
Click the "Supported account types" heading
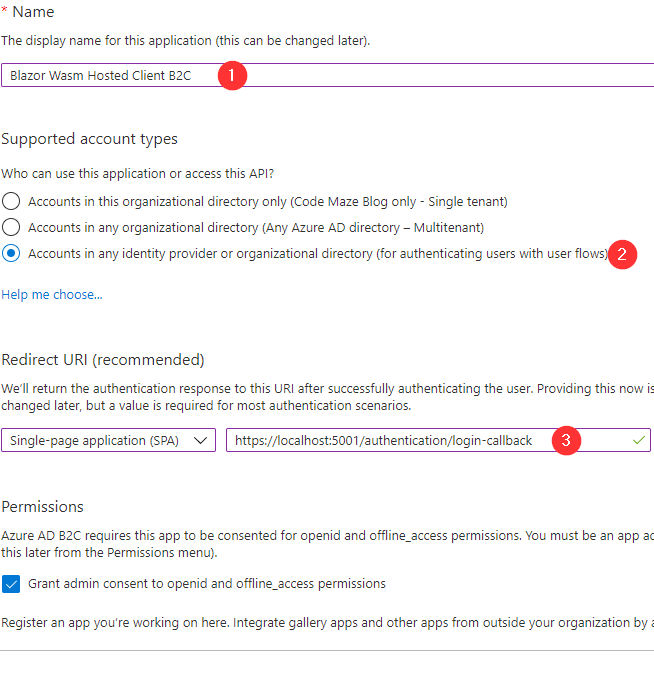[x=89, y=139]
